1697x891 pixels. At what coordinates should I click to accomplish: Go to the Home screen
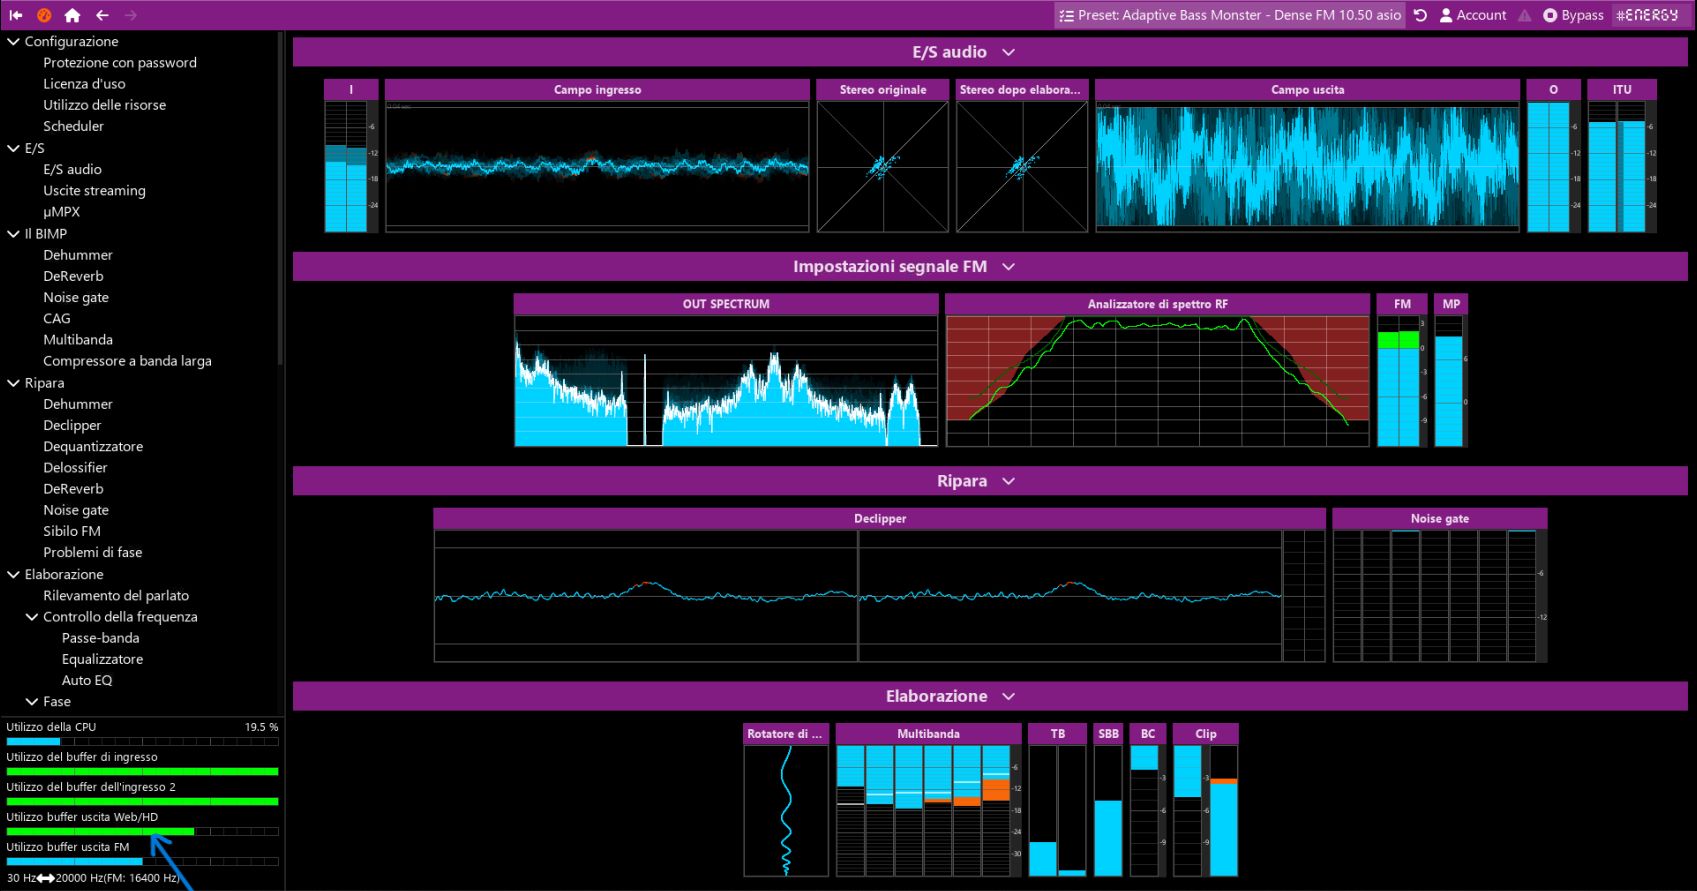[x=72, y=15]
